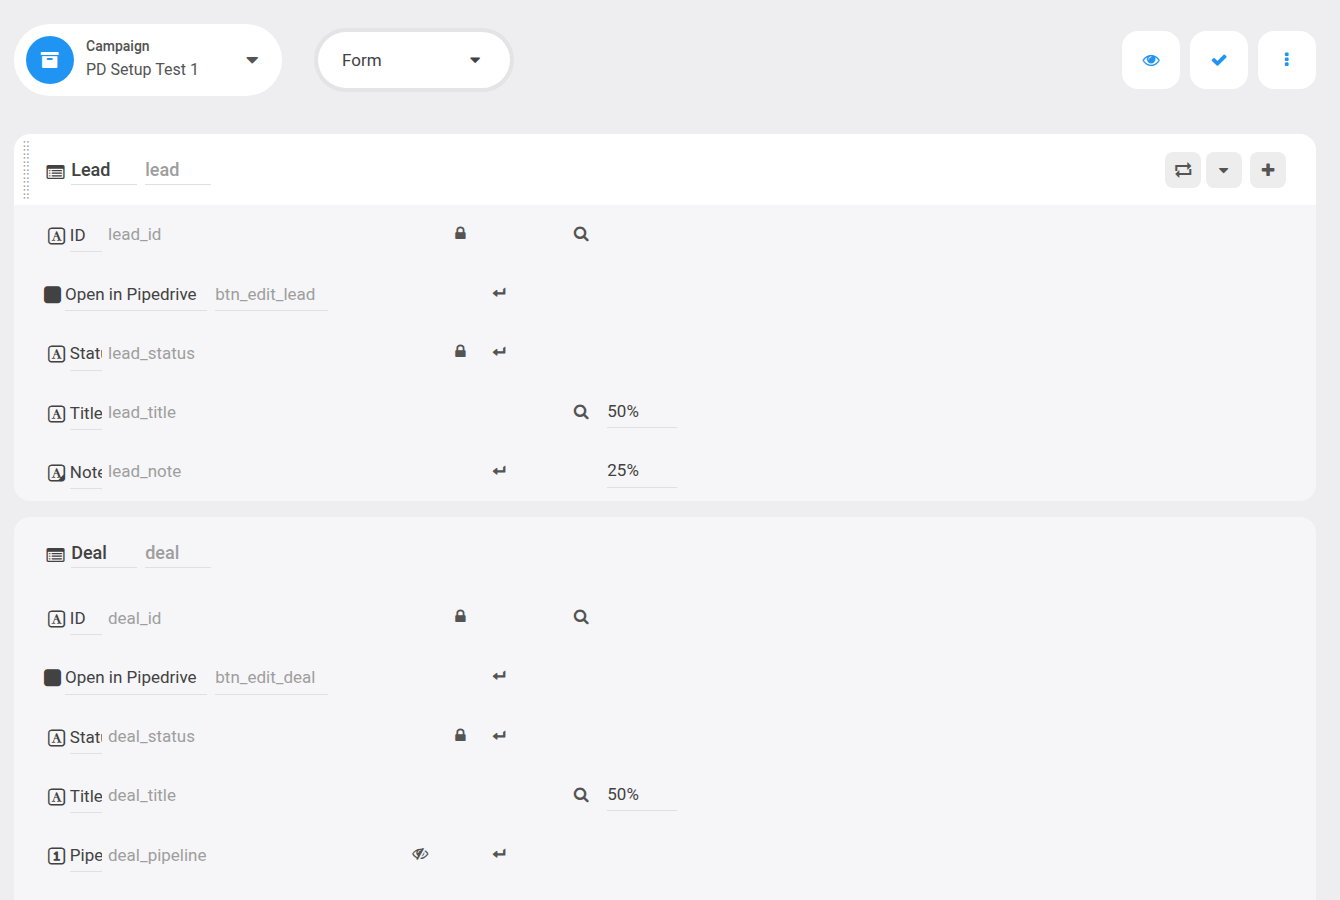This screenshot has height=900, width=1340.
Task: Click the 25% width field on lead_note row
Action: click(641, 471)
